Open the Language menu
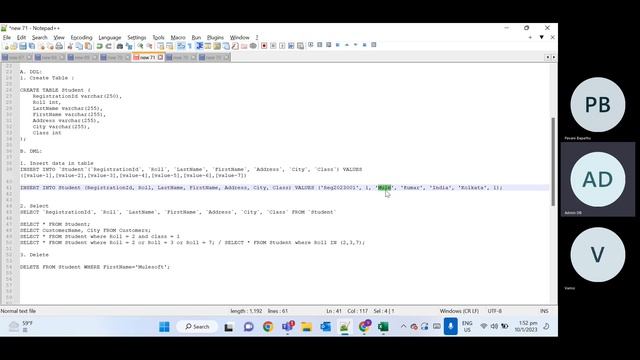 click(x=109, y=37)
